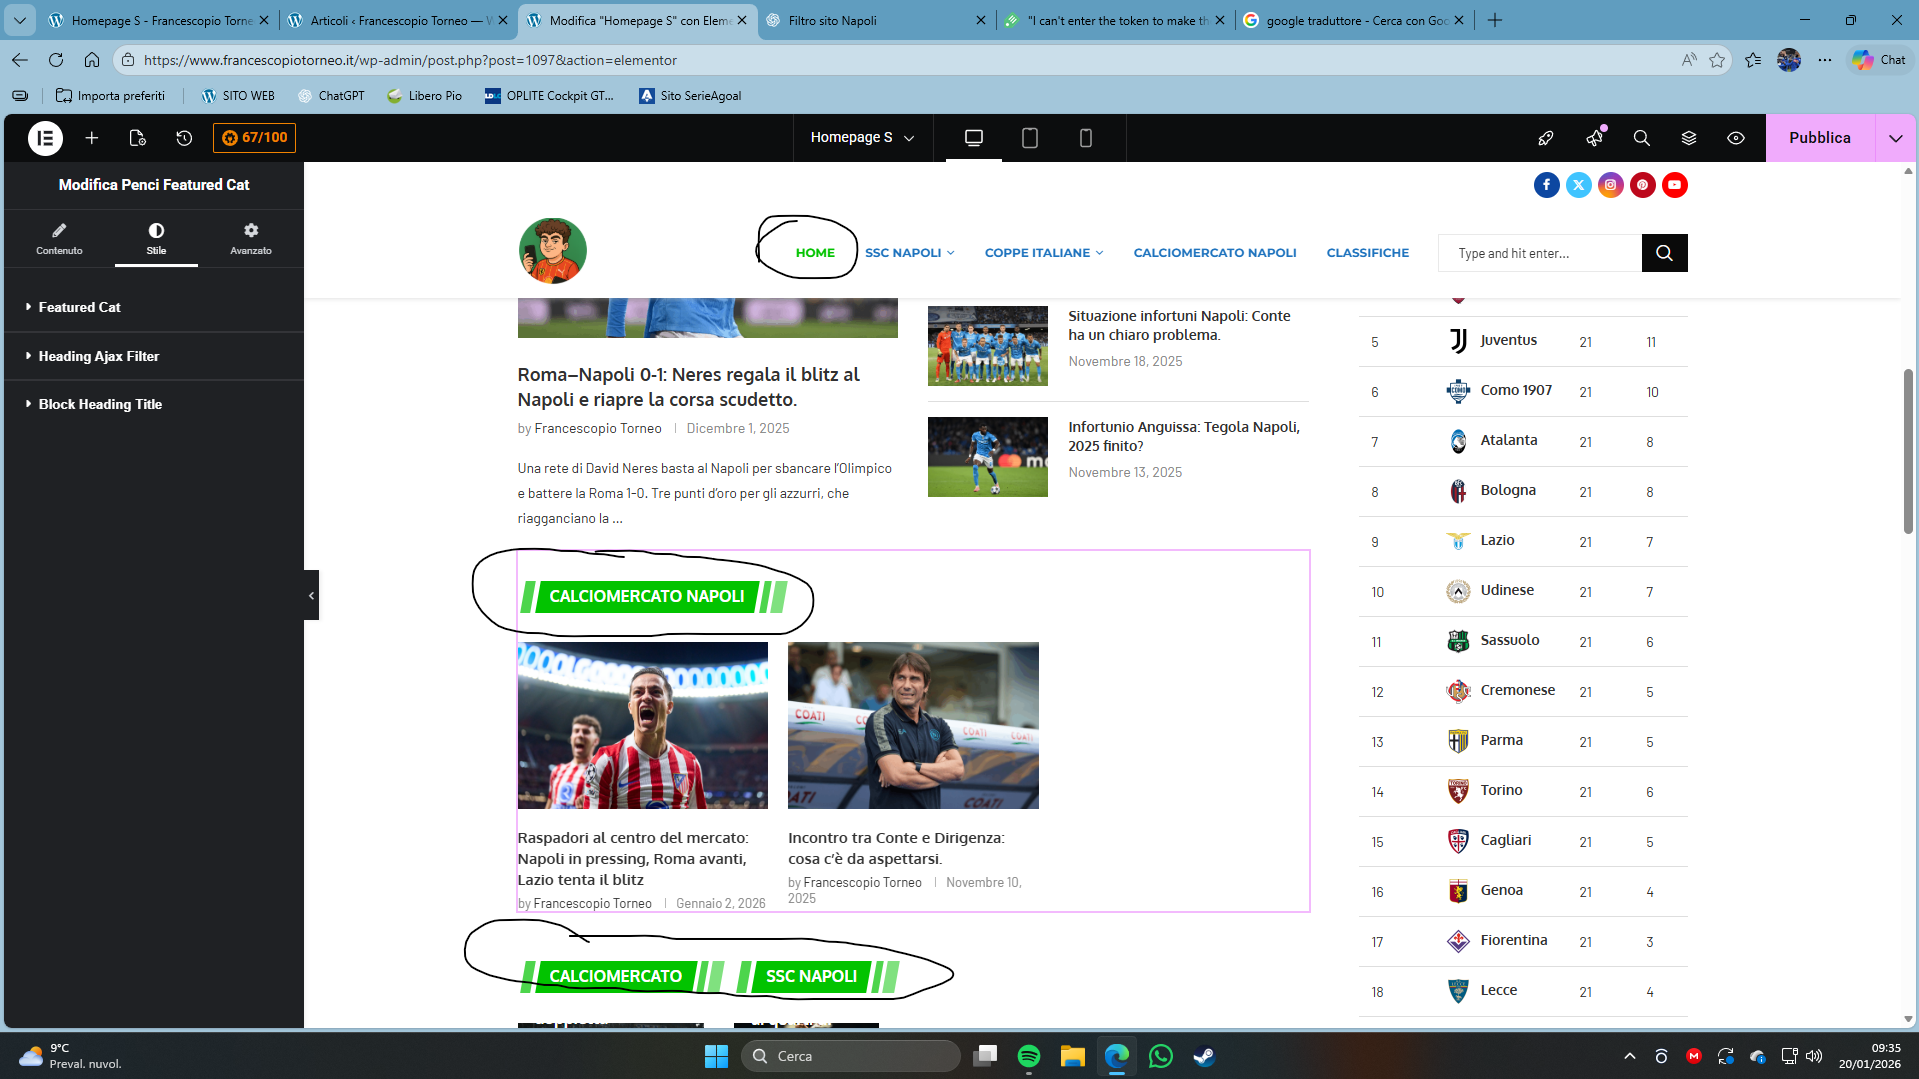Open the revision history clock icon
The image size is (1919, 1079).
point(184,138)
